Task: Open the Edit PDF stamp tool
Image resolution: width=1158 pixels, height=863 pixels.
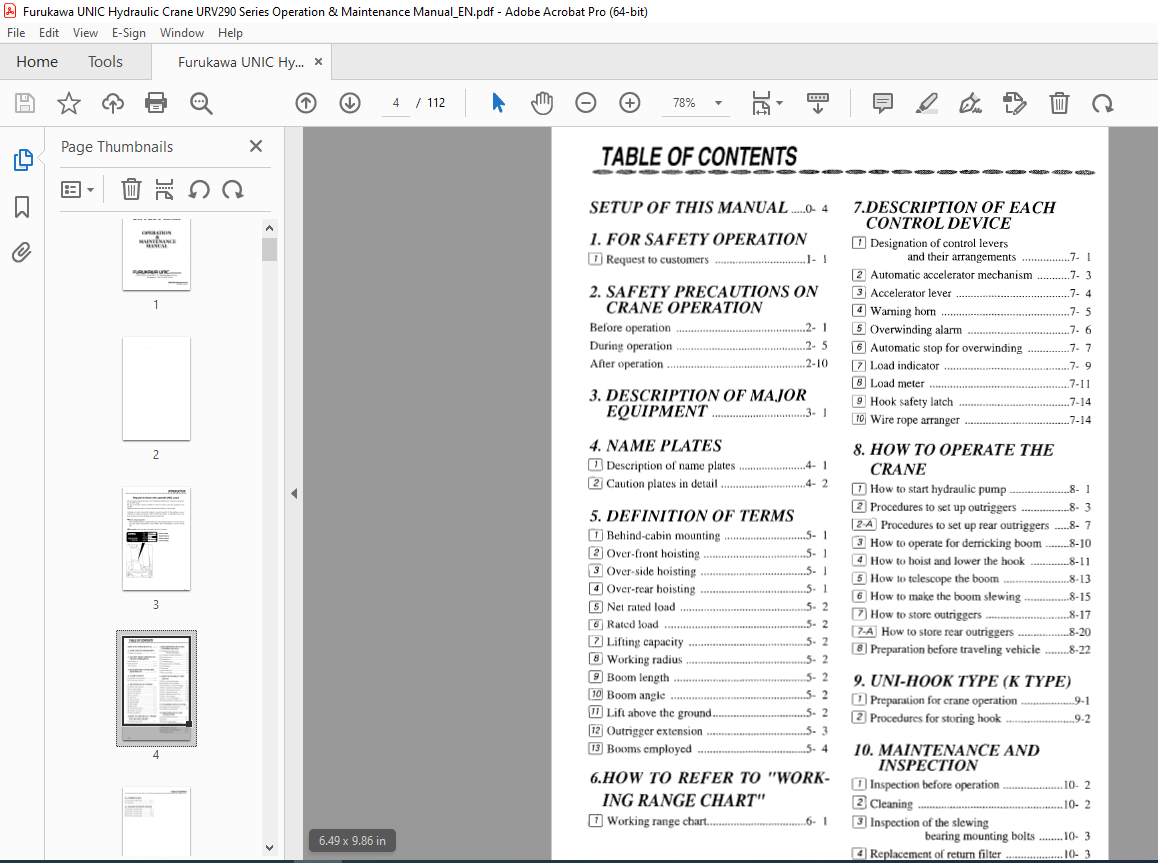Action: click(x=1015, y=103)
